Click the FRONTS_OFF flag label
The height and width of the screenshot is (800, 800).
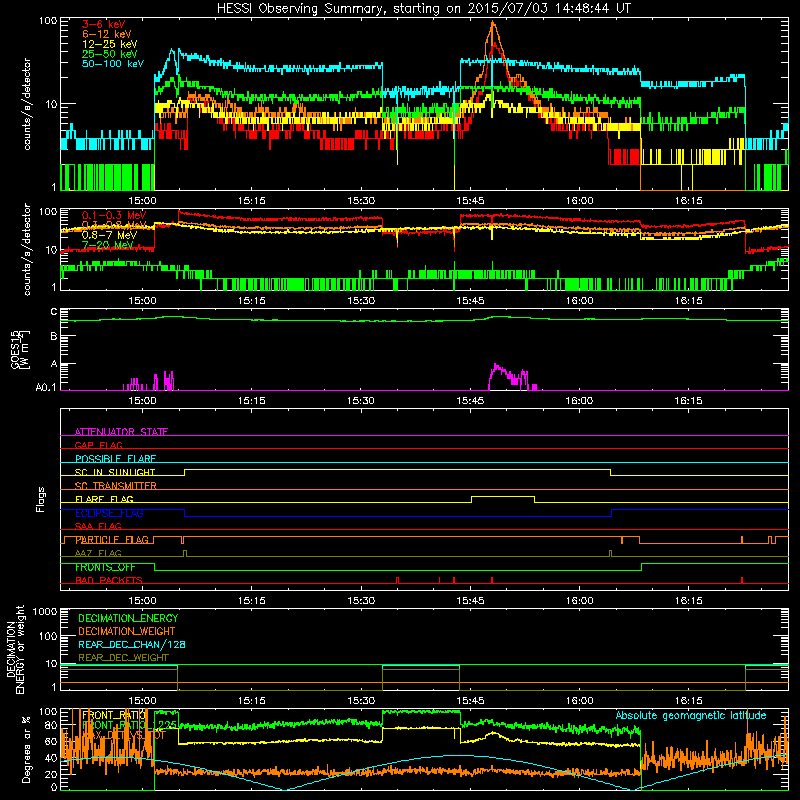105,567
